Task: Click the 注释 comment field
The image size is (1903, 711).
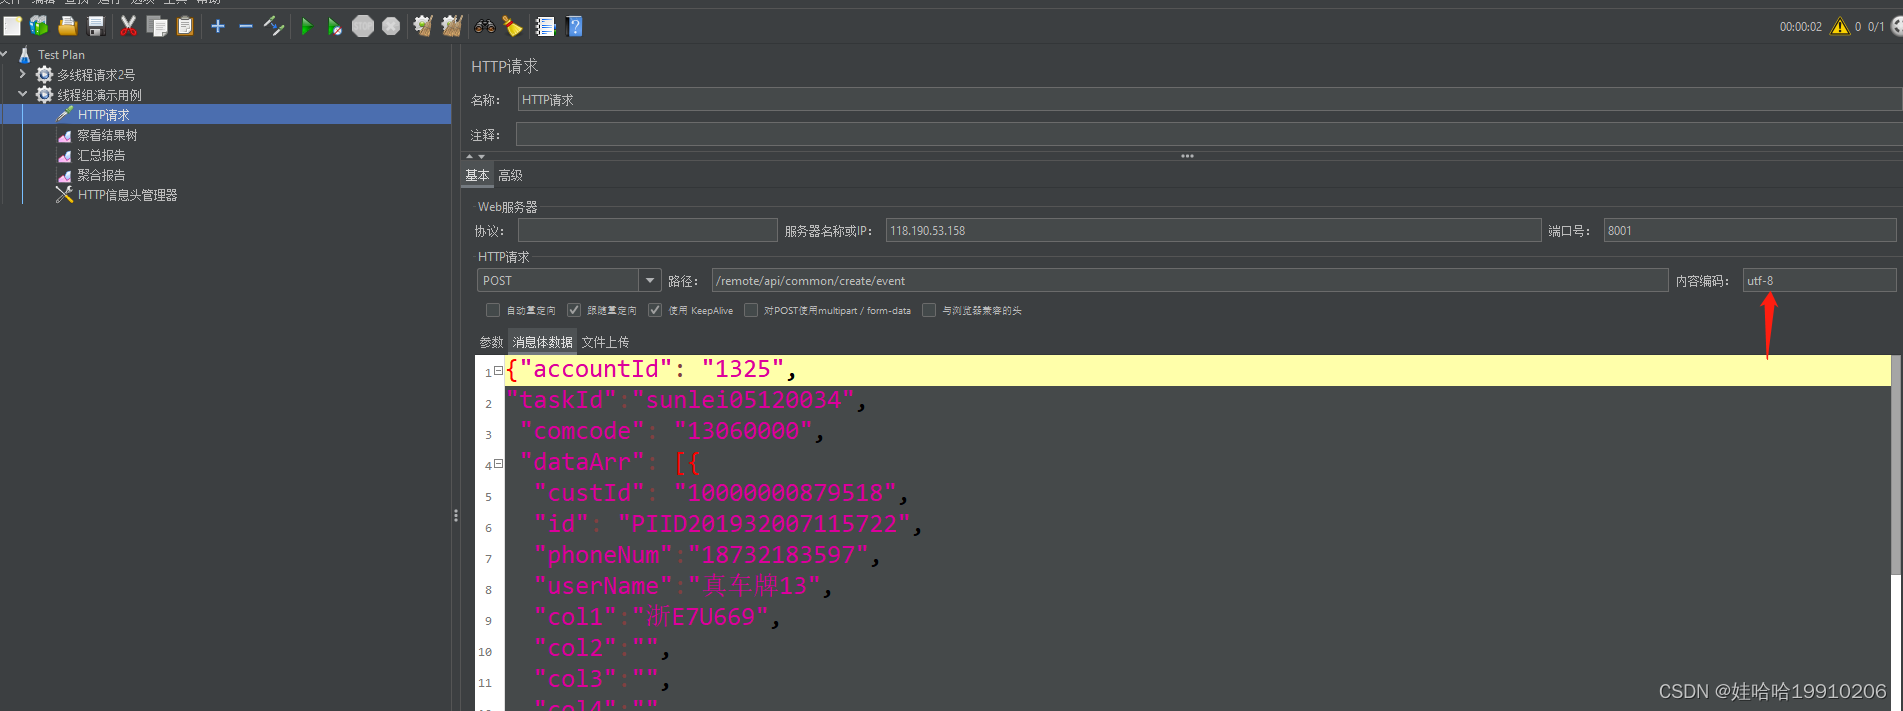Action: coord(1209,135)
